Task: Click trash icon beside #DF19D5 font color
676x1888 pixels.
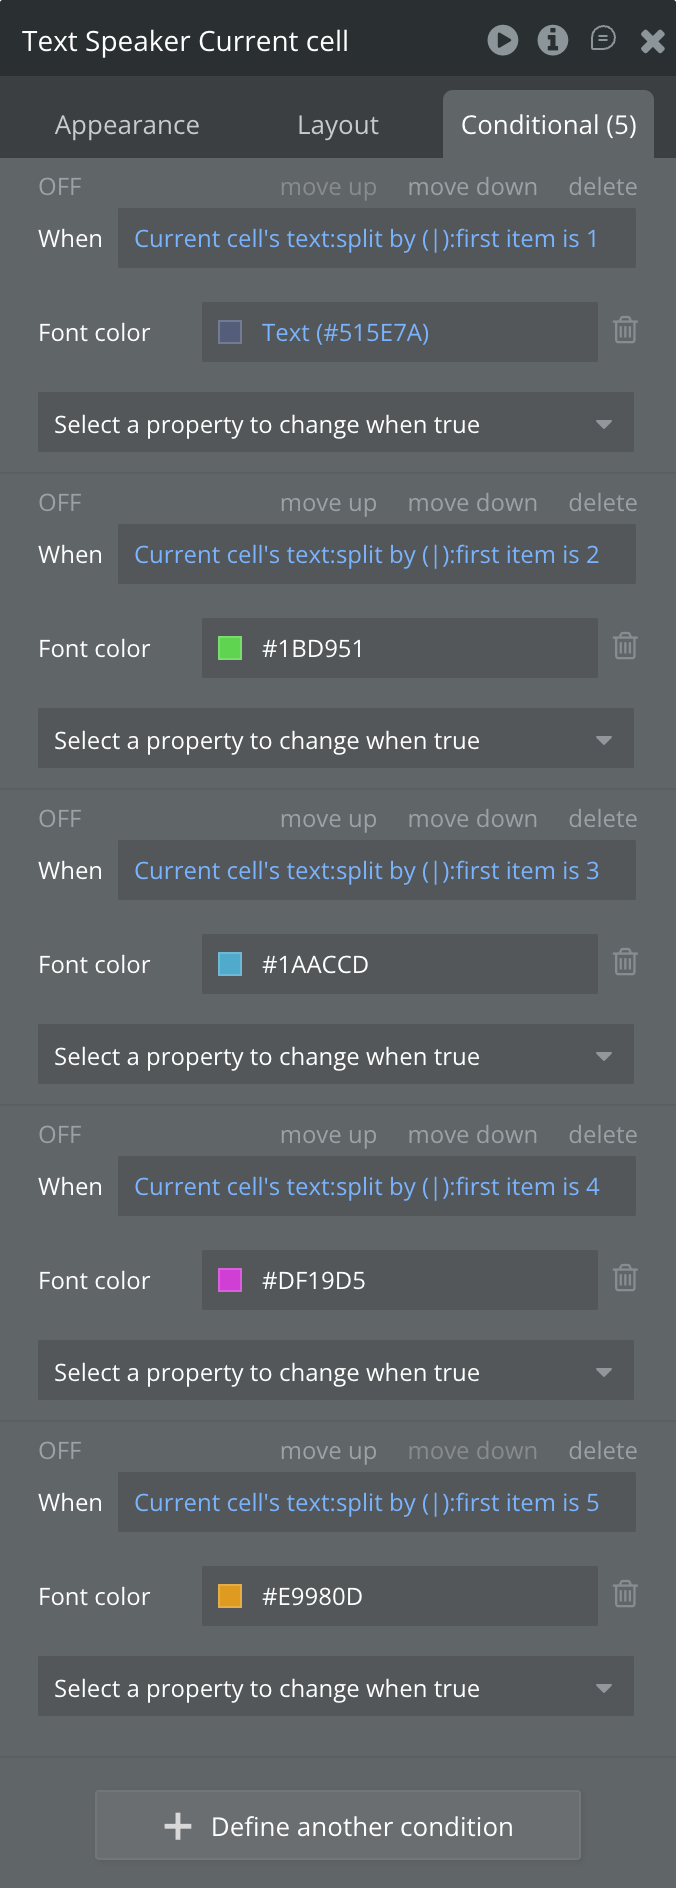Action: click(x=625, y=1278)
